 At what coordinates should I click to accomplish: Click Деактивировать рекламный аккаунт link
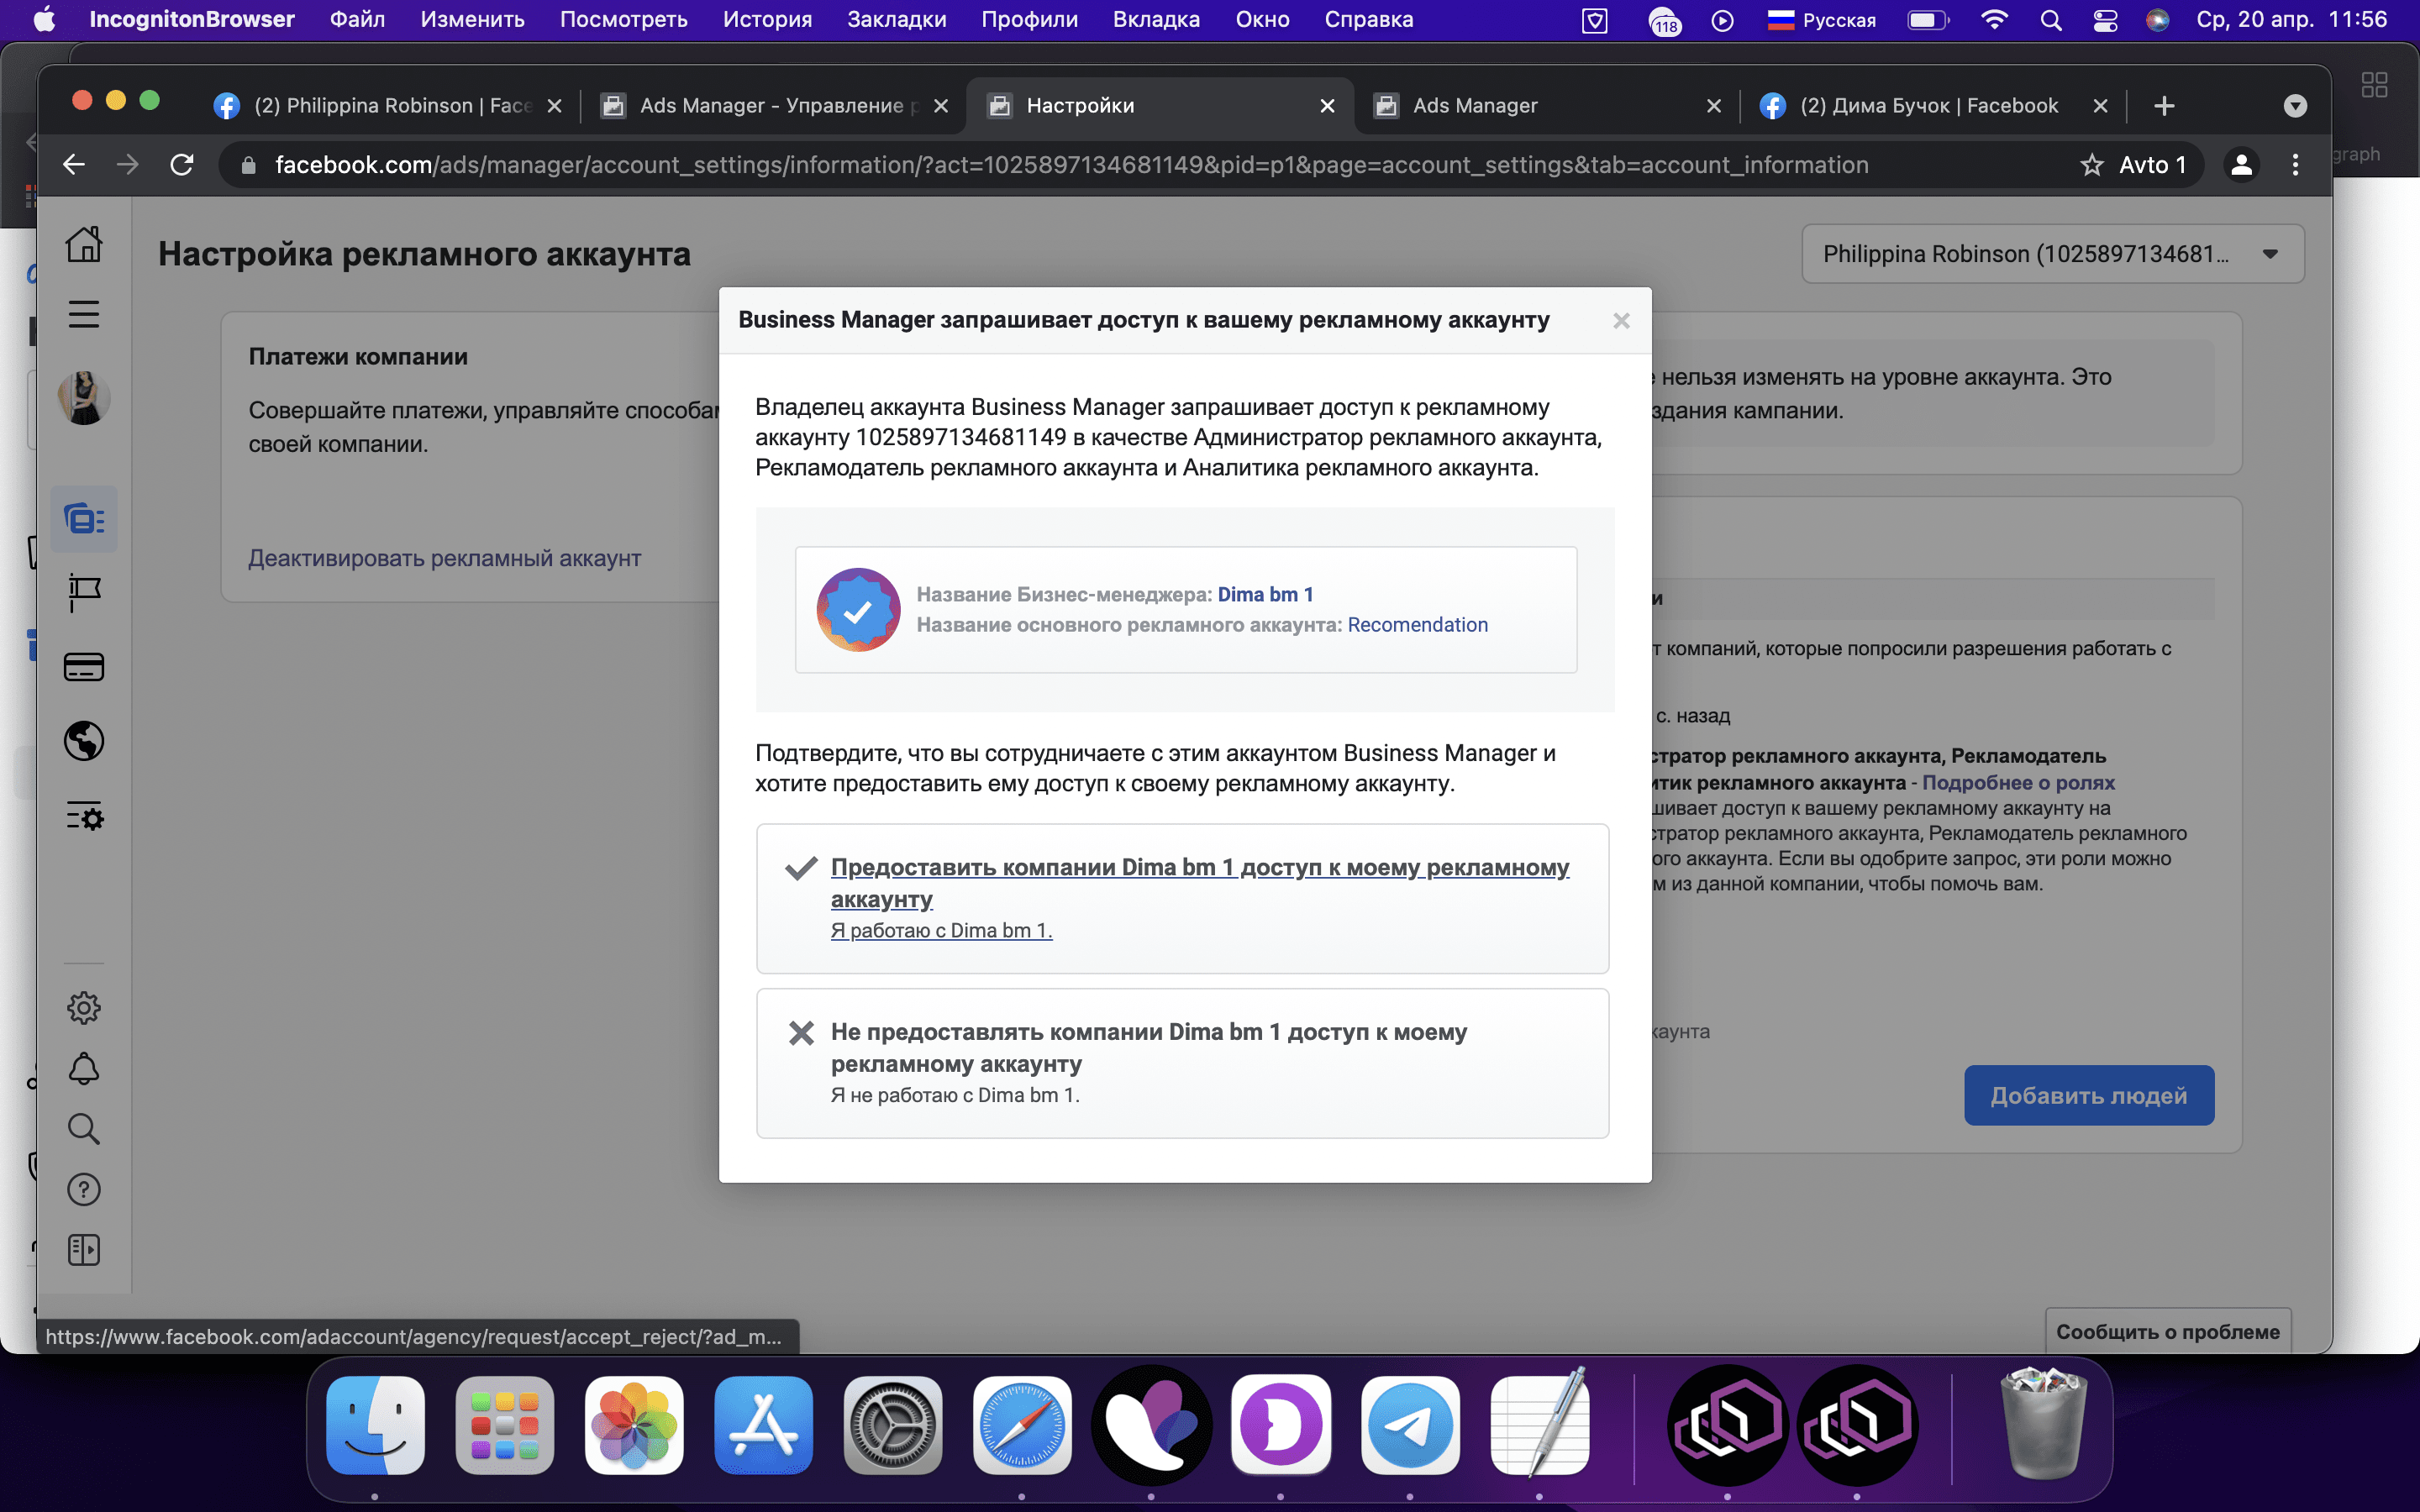point(445,558)
